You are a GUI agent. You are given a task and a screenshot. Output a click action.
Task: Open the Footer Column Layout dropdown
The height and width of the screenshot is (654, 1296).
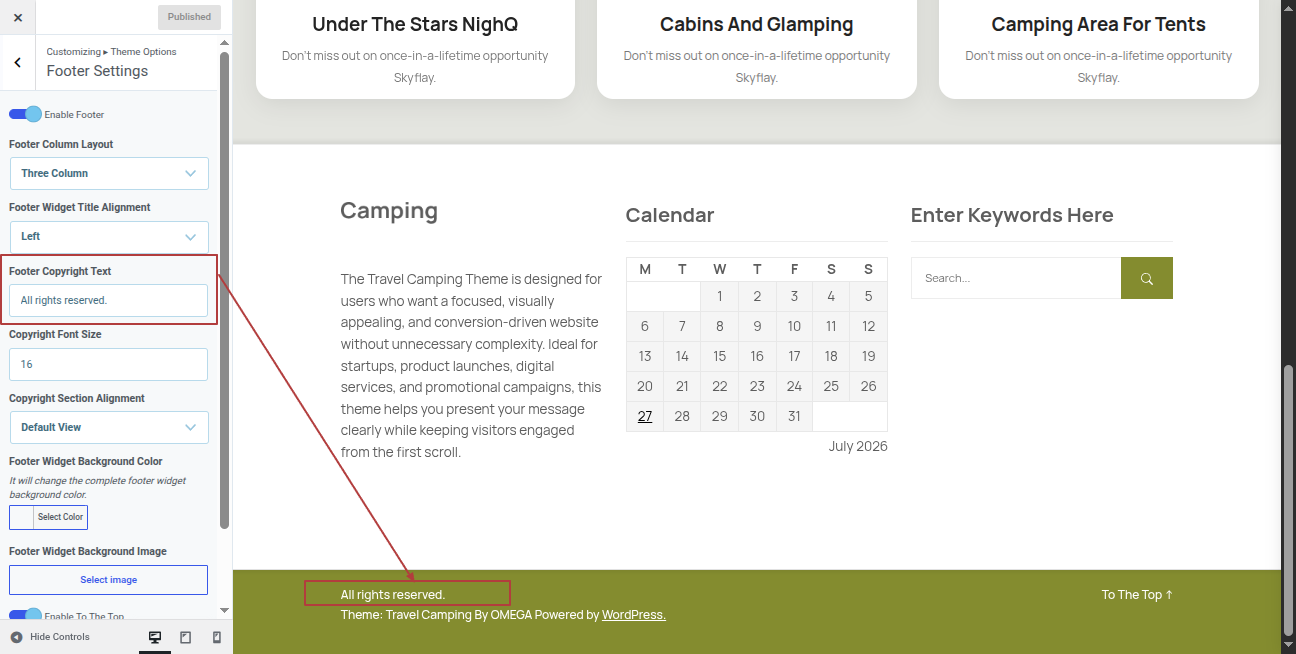(x=109, y=173)
